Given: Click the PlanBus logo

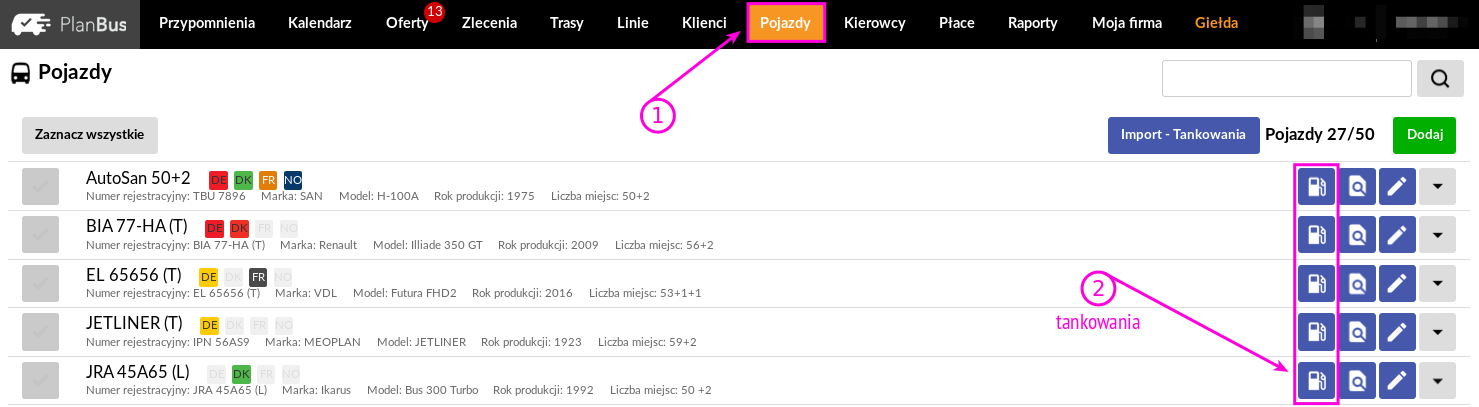Looking at the screenshot, I should pos(70,24).
